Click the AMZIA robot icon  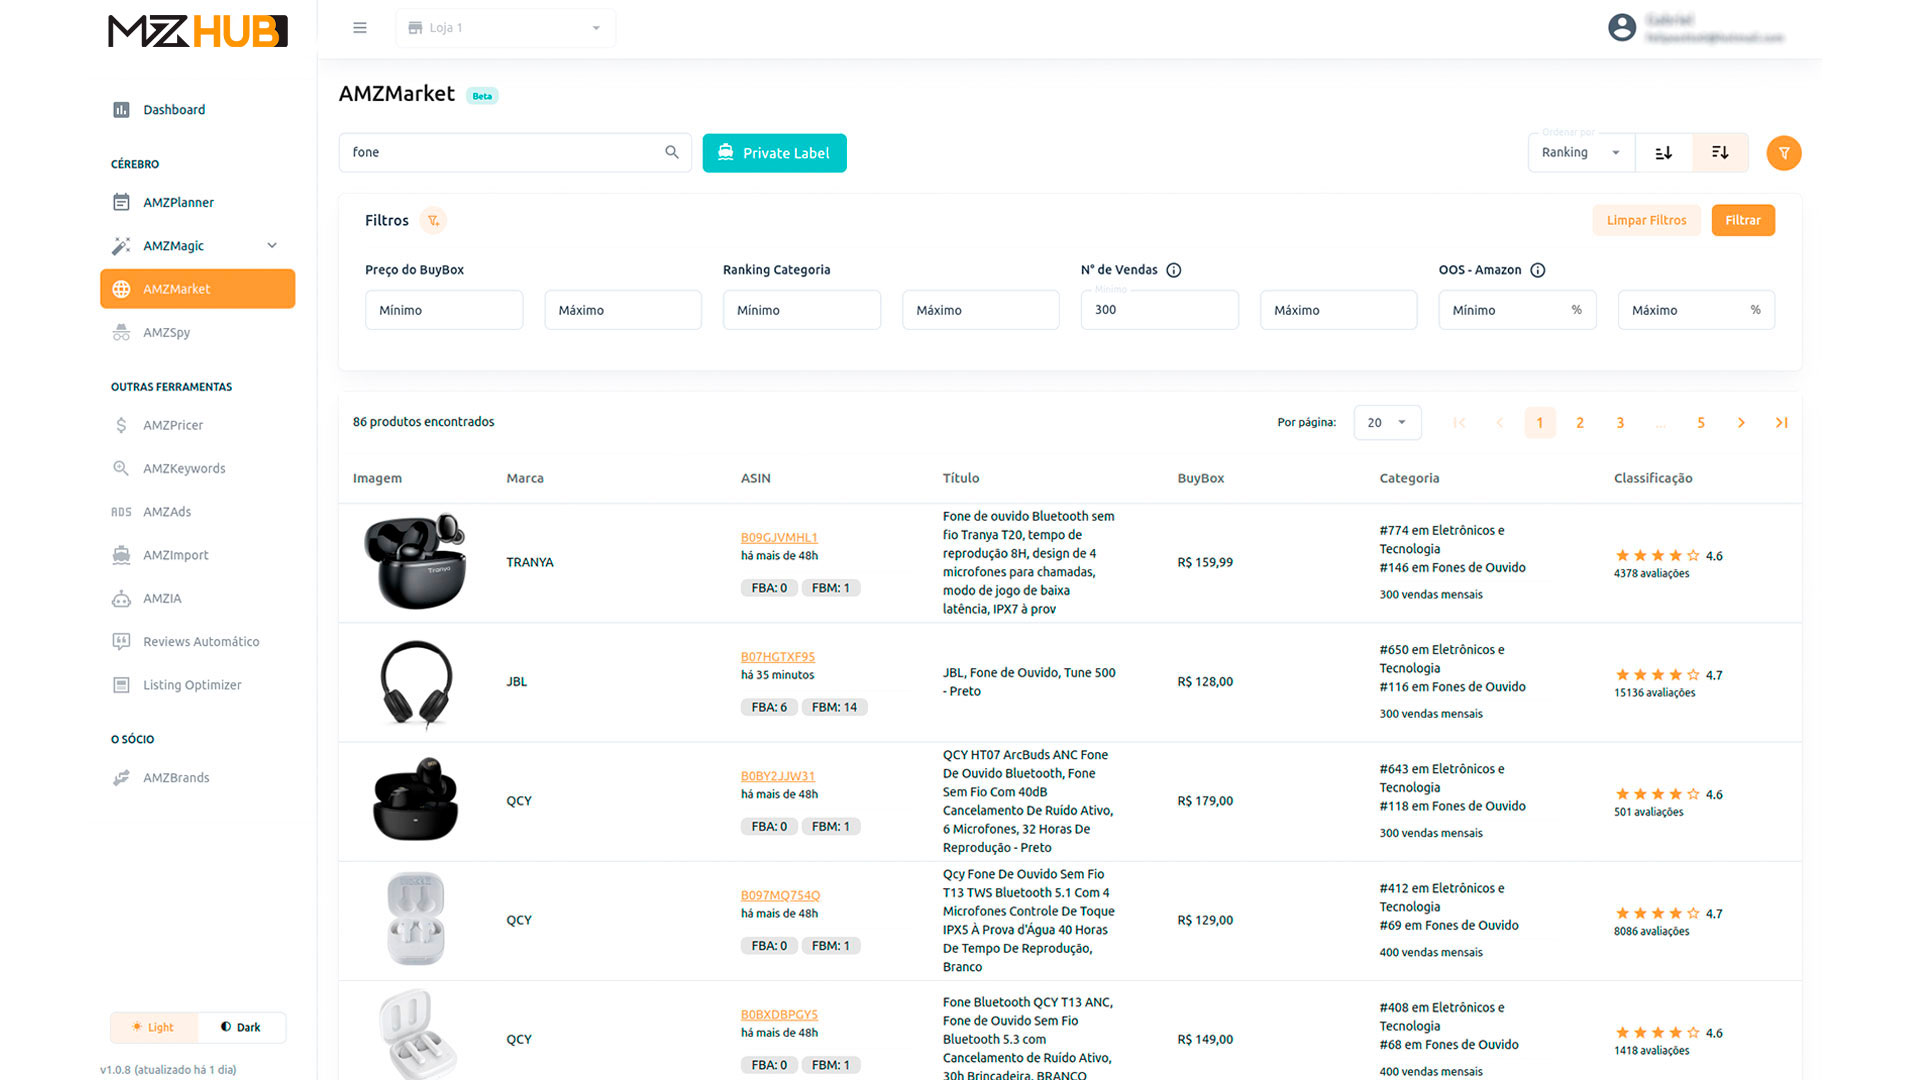pos(121,598)
